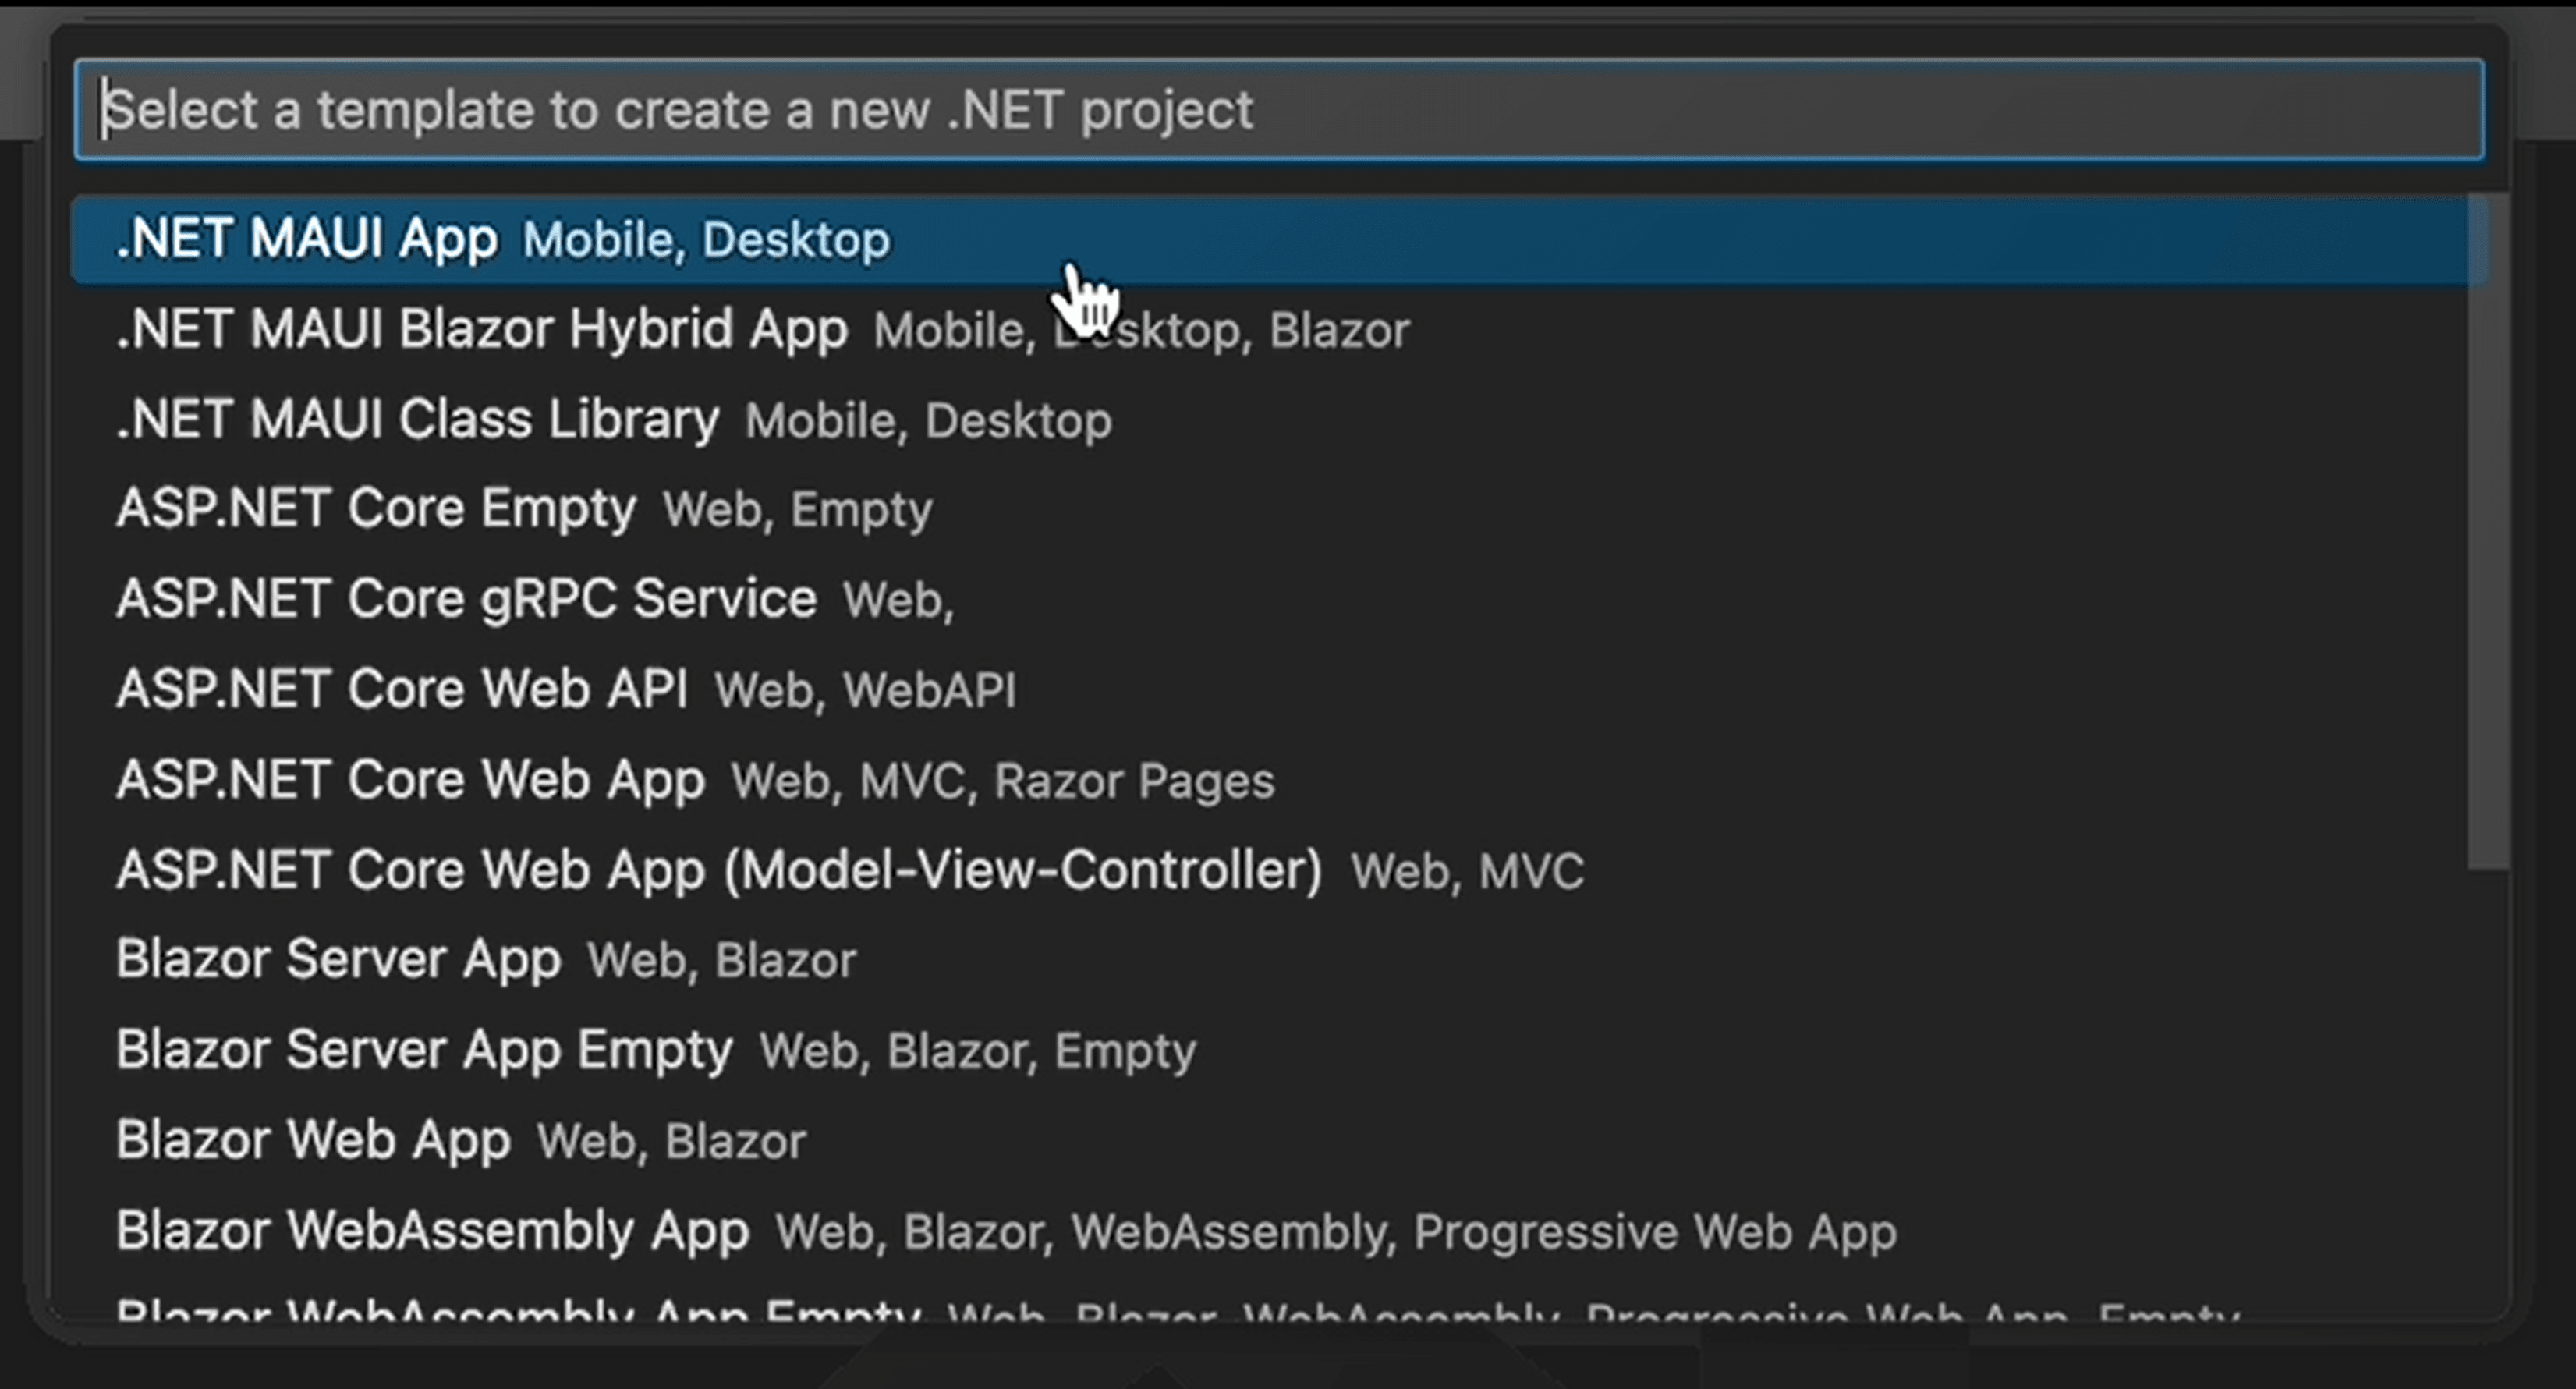Viewport: 2576px width, 1389px height.
Task: Select ASP.NET Core Web App (Model-View-Controller)
Action: (x=1279, y=870)
